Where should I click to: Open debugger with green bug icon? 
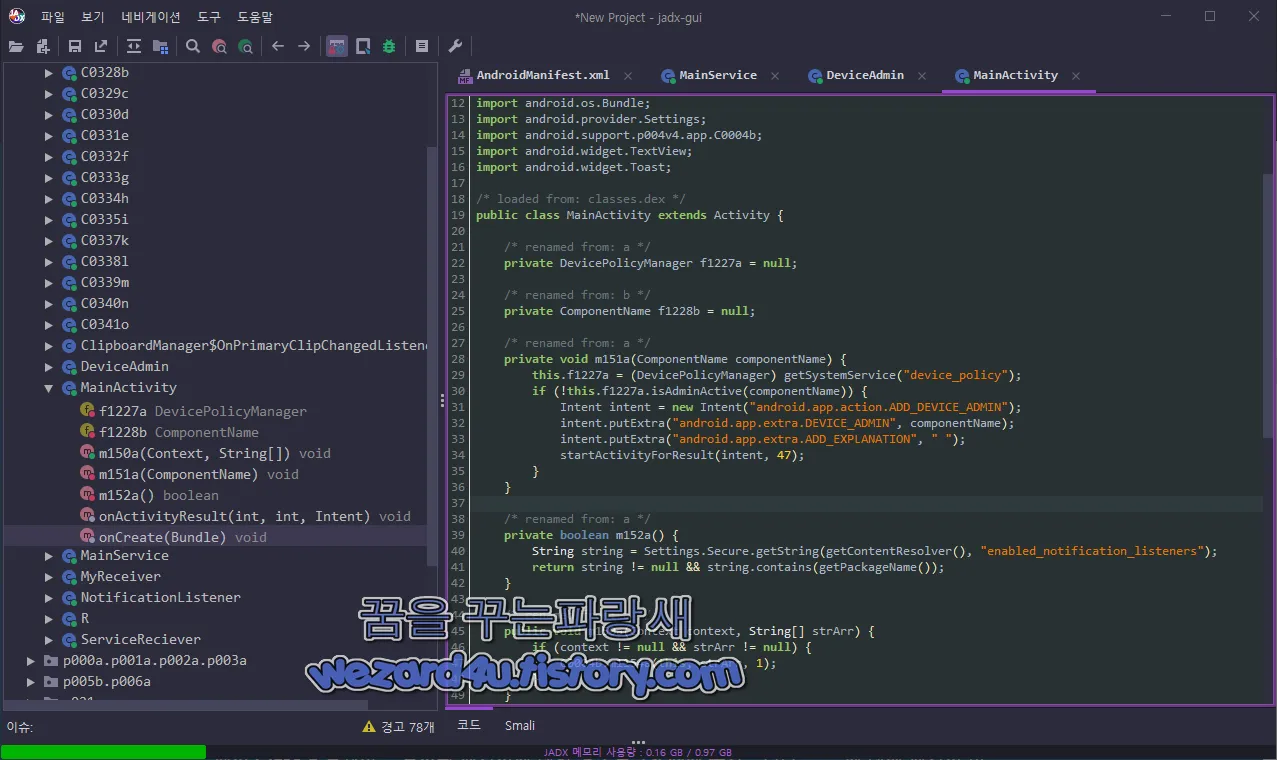[389, 46]
